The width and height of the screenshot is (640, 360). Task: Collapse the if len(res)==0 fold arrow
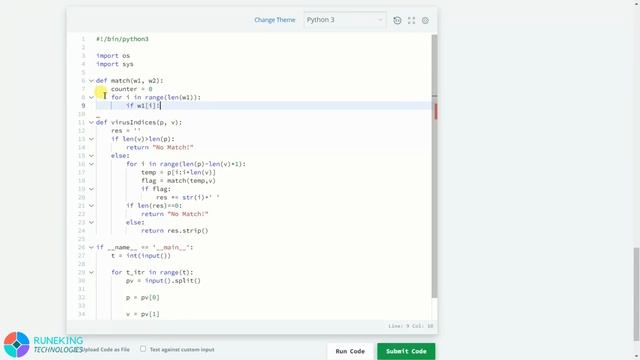click(91, 206)
